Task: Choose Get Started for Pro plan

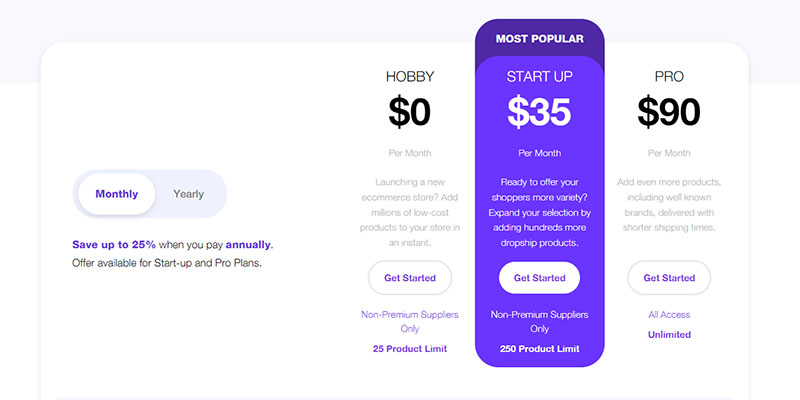Action: (x=669, y=278)
